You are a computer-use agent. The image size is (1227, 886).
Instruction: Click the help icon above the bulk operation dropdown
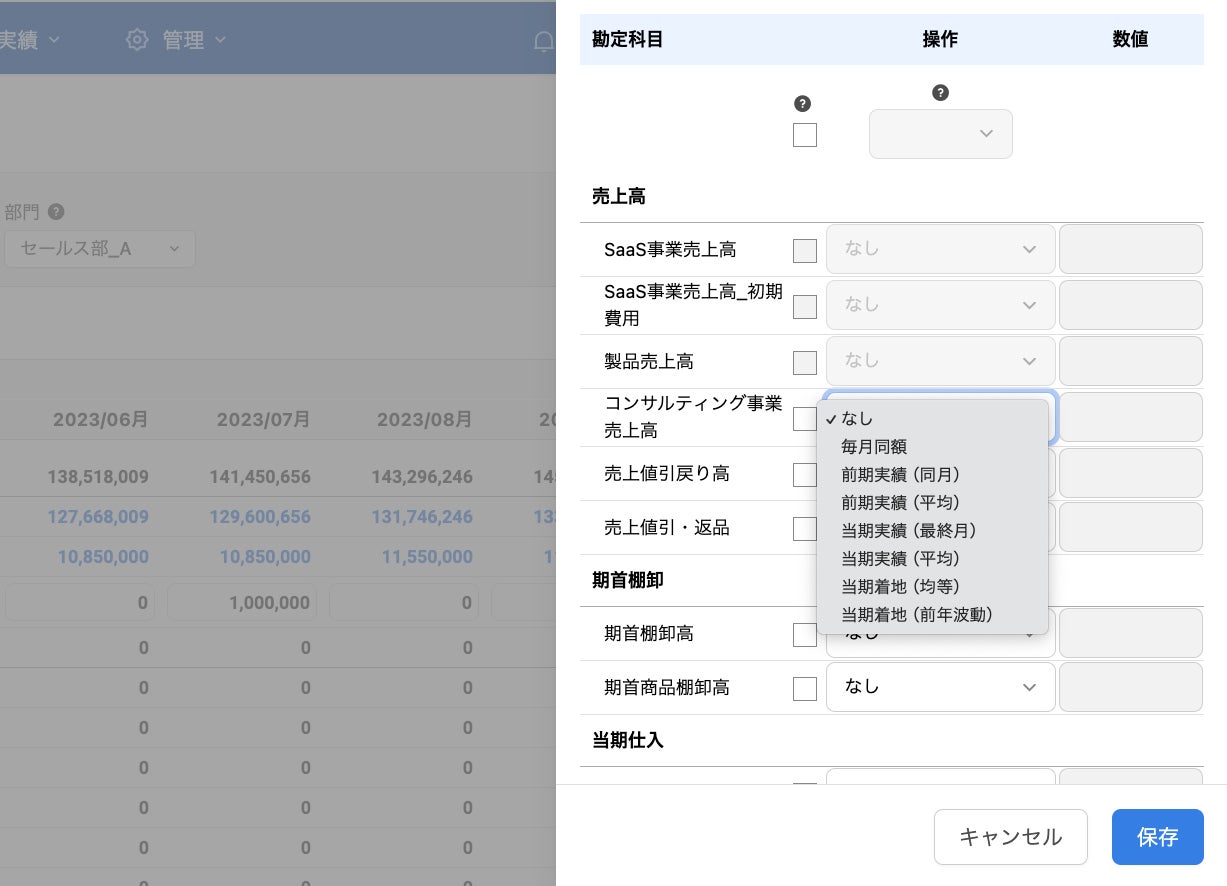click(x=940, y=93)
